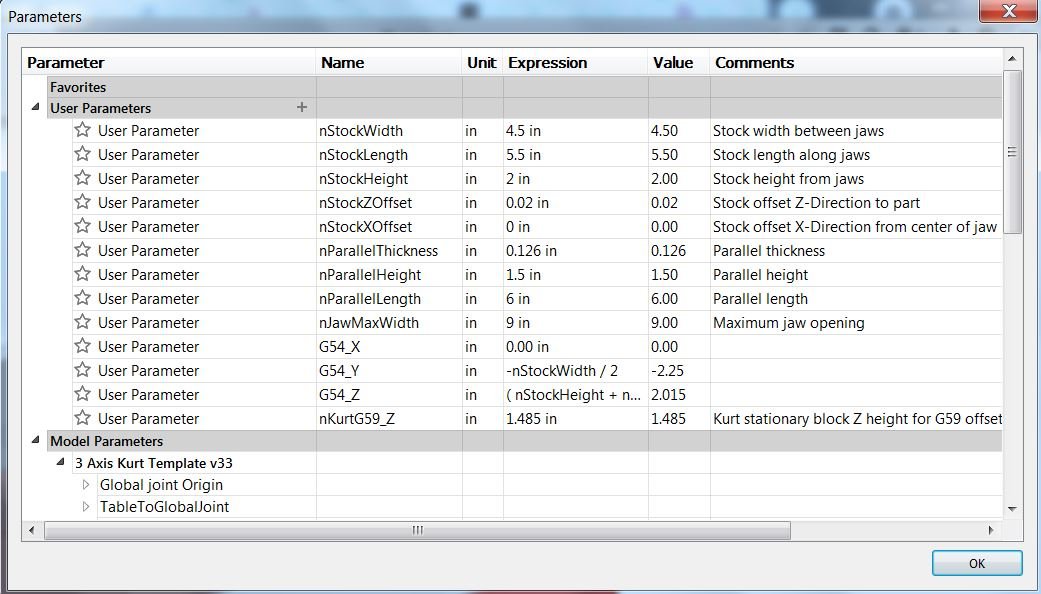
Task: Star the nParallelLength parameter
Action: (82, 297)
